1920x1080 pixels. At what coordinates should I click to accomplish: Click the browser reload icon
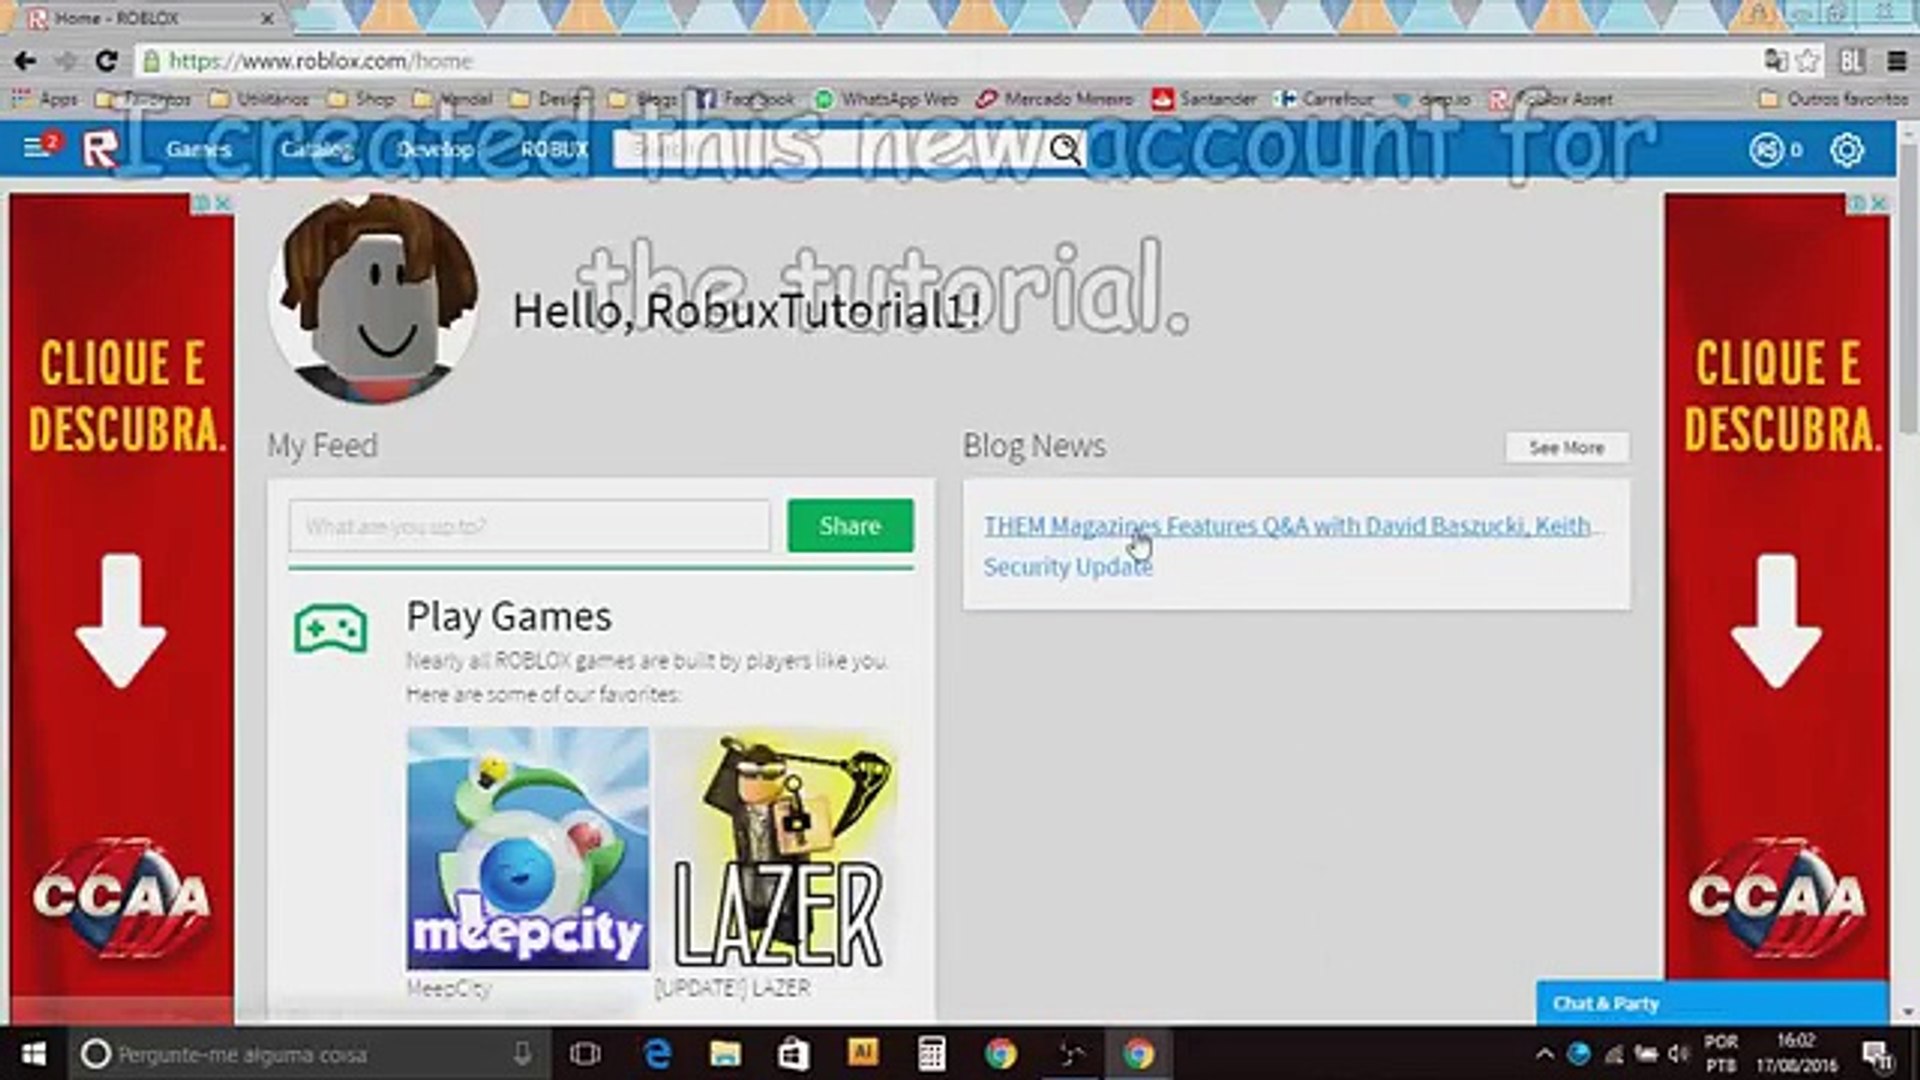click(106, 61)
